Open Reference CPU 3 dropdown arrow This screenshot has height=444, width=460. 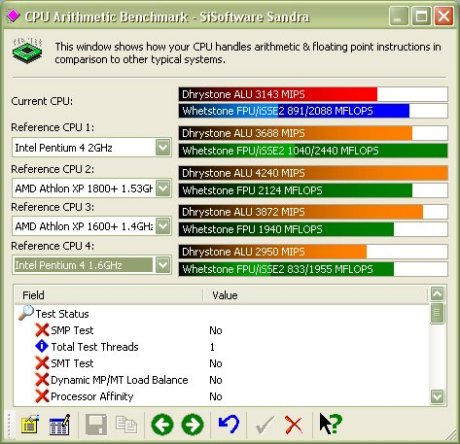163,226
